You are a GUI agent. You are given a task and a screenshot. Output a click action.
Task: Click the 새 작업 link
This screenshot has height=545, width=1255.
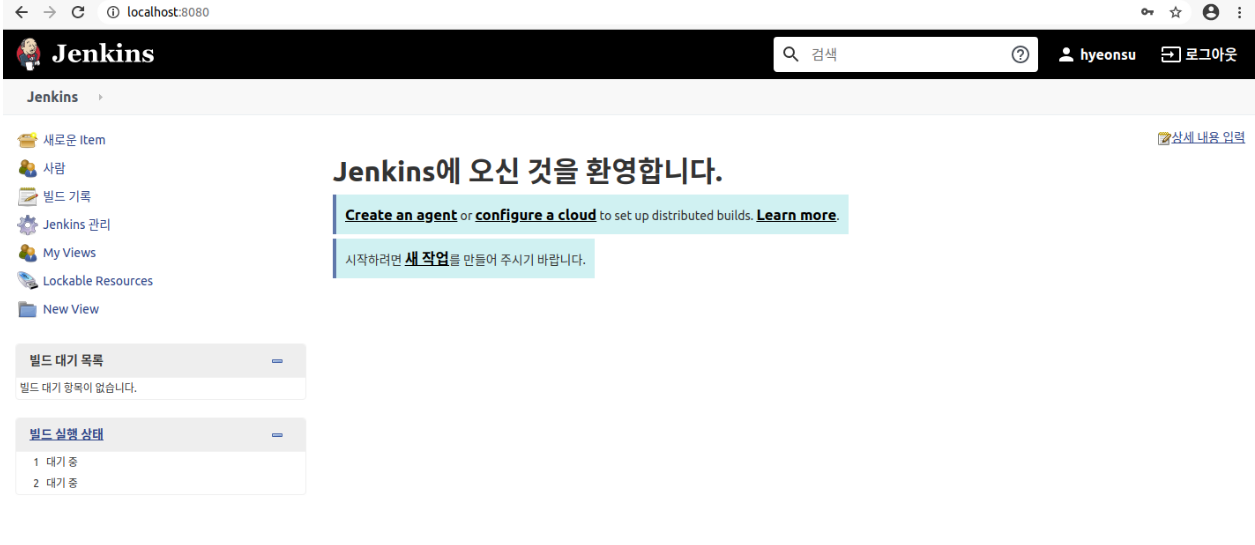(x=427, y=259)
